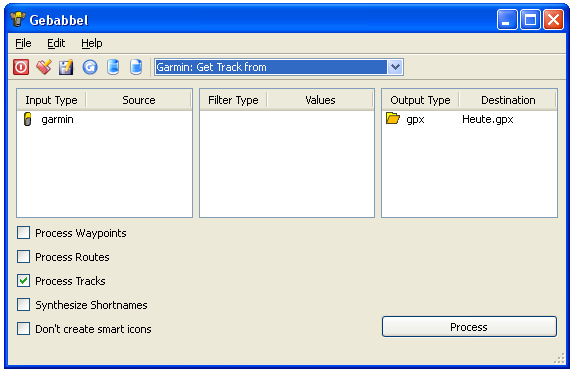Click the first blue cylinder toolbar icon

point(113,67)
